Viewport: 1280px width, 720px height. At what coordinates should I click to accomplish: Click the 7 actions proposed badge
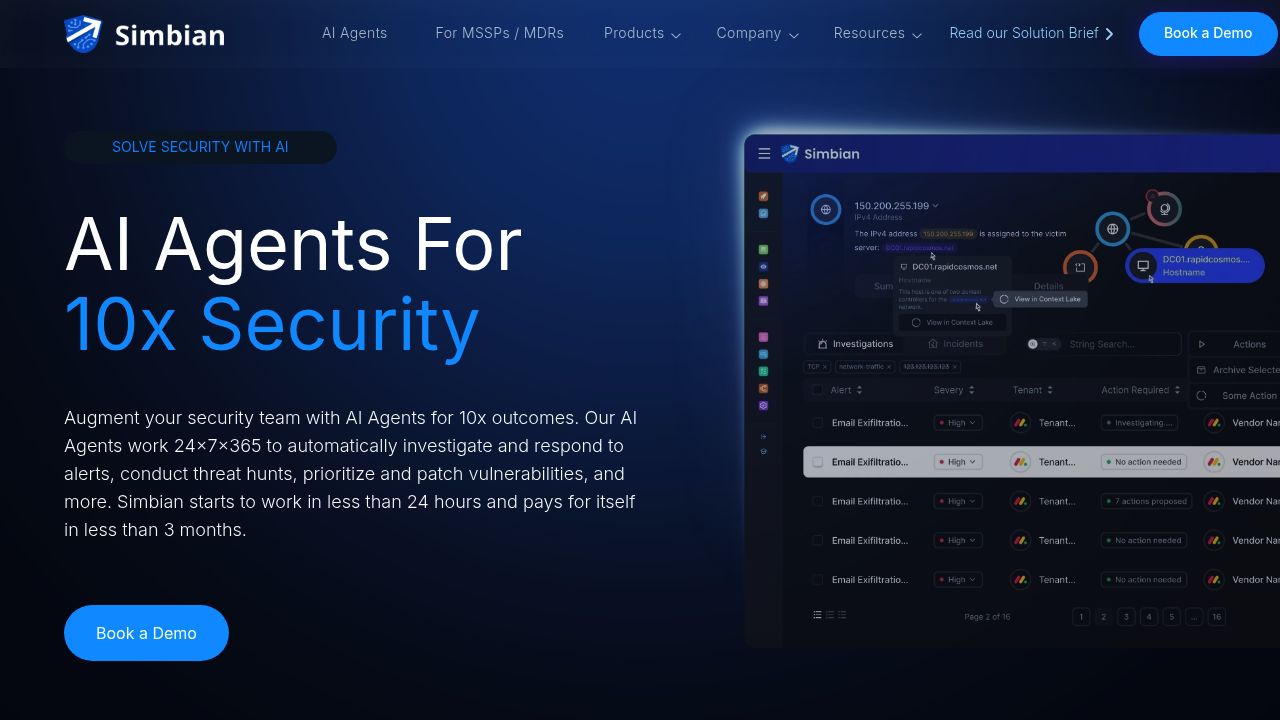1146,501
